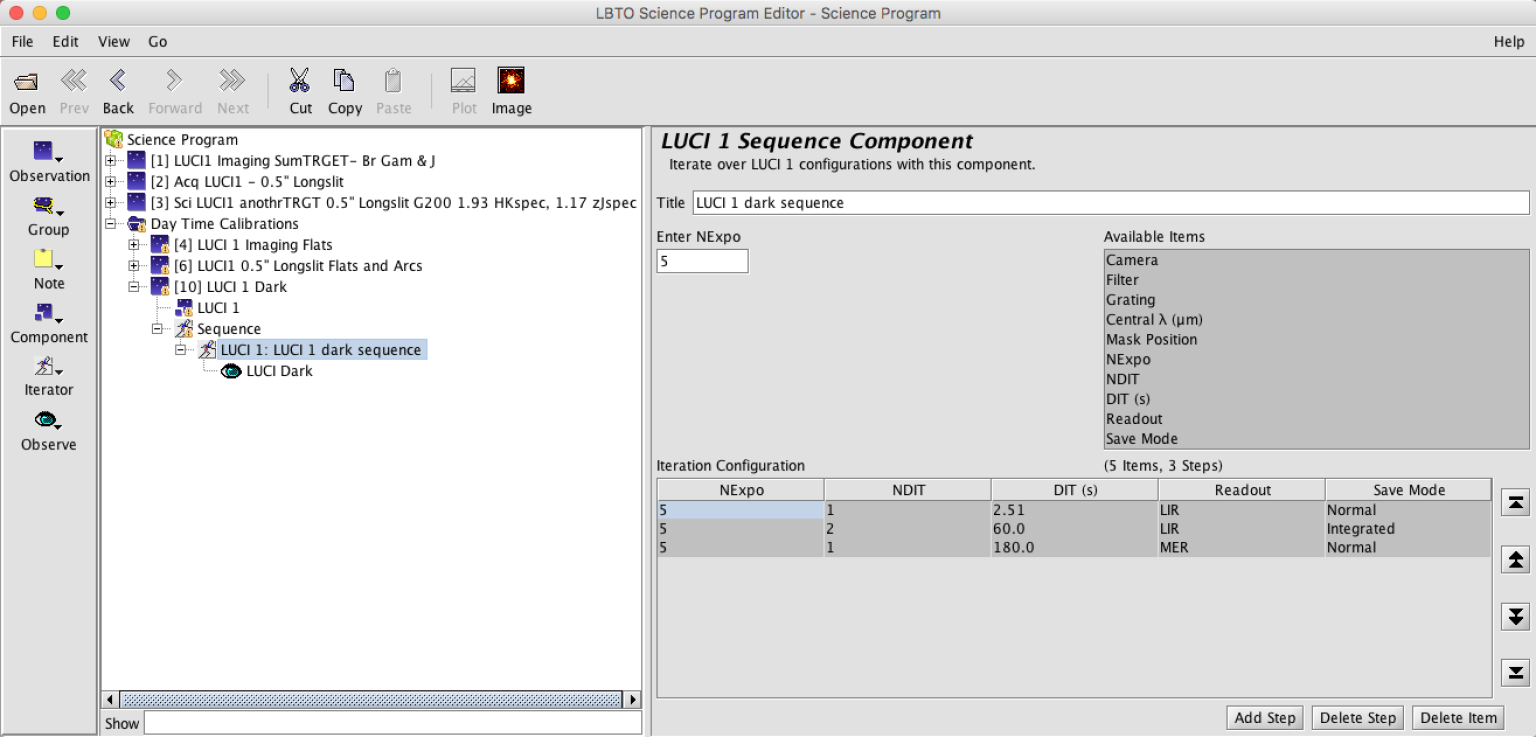Image resolution: width=1536 pixels, height=737 pixels.
Task: Select Save Mode in Available Items
Action: pos(1316,439)
